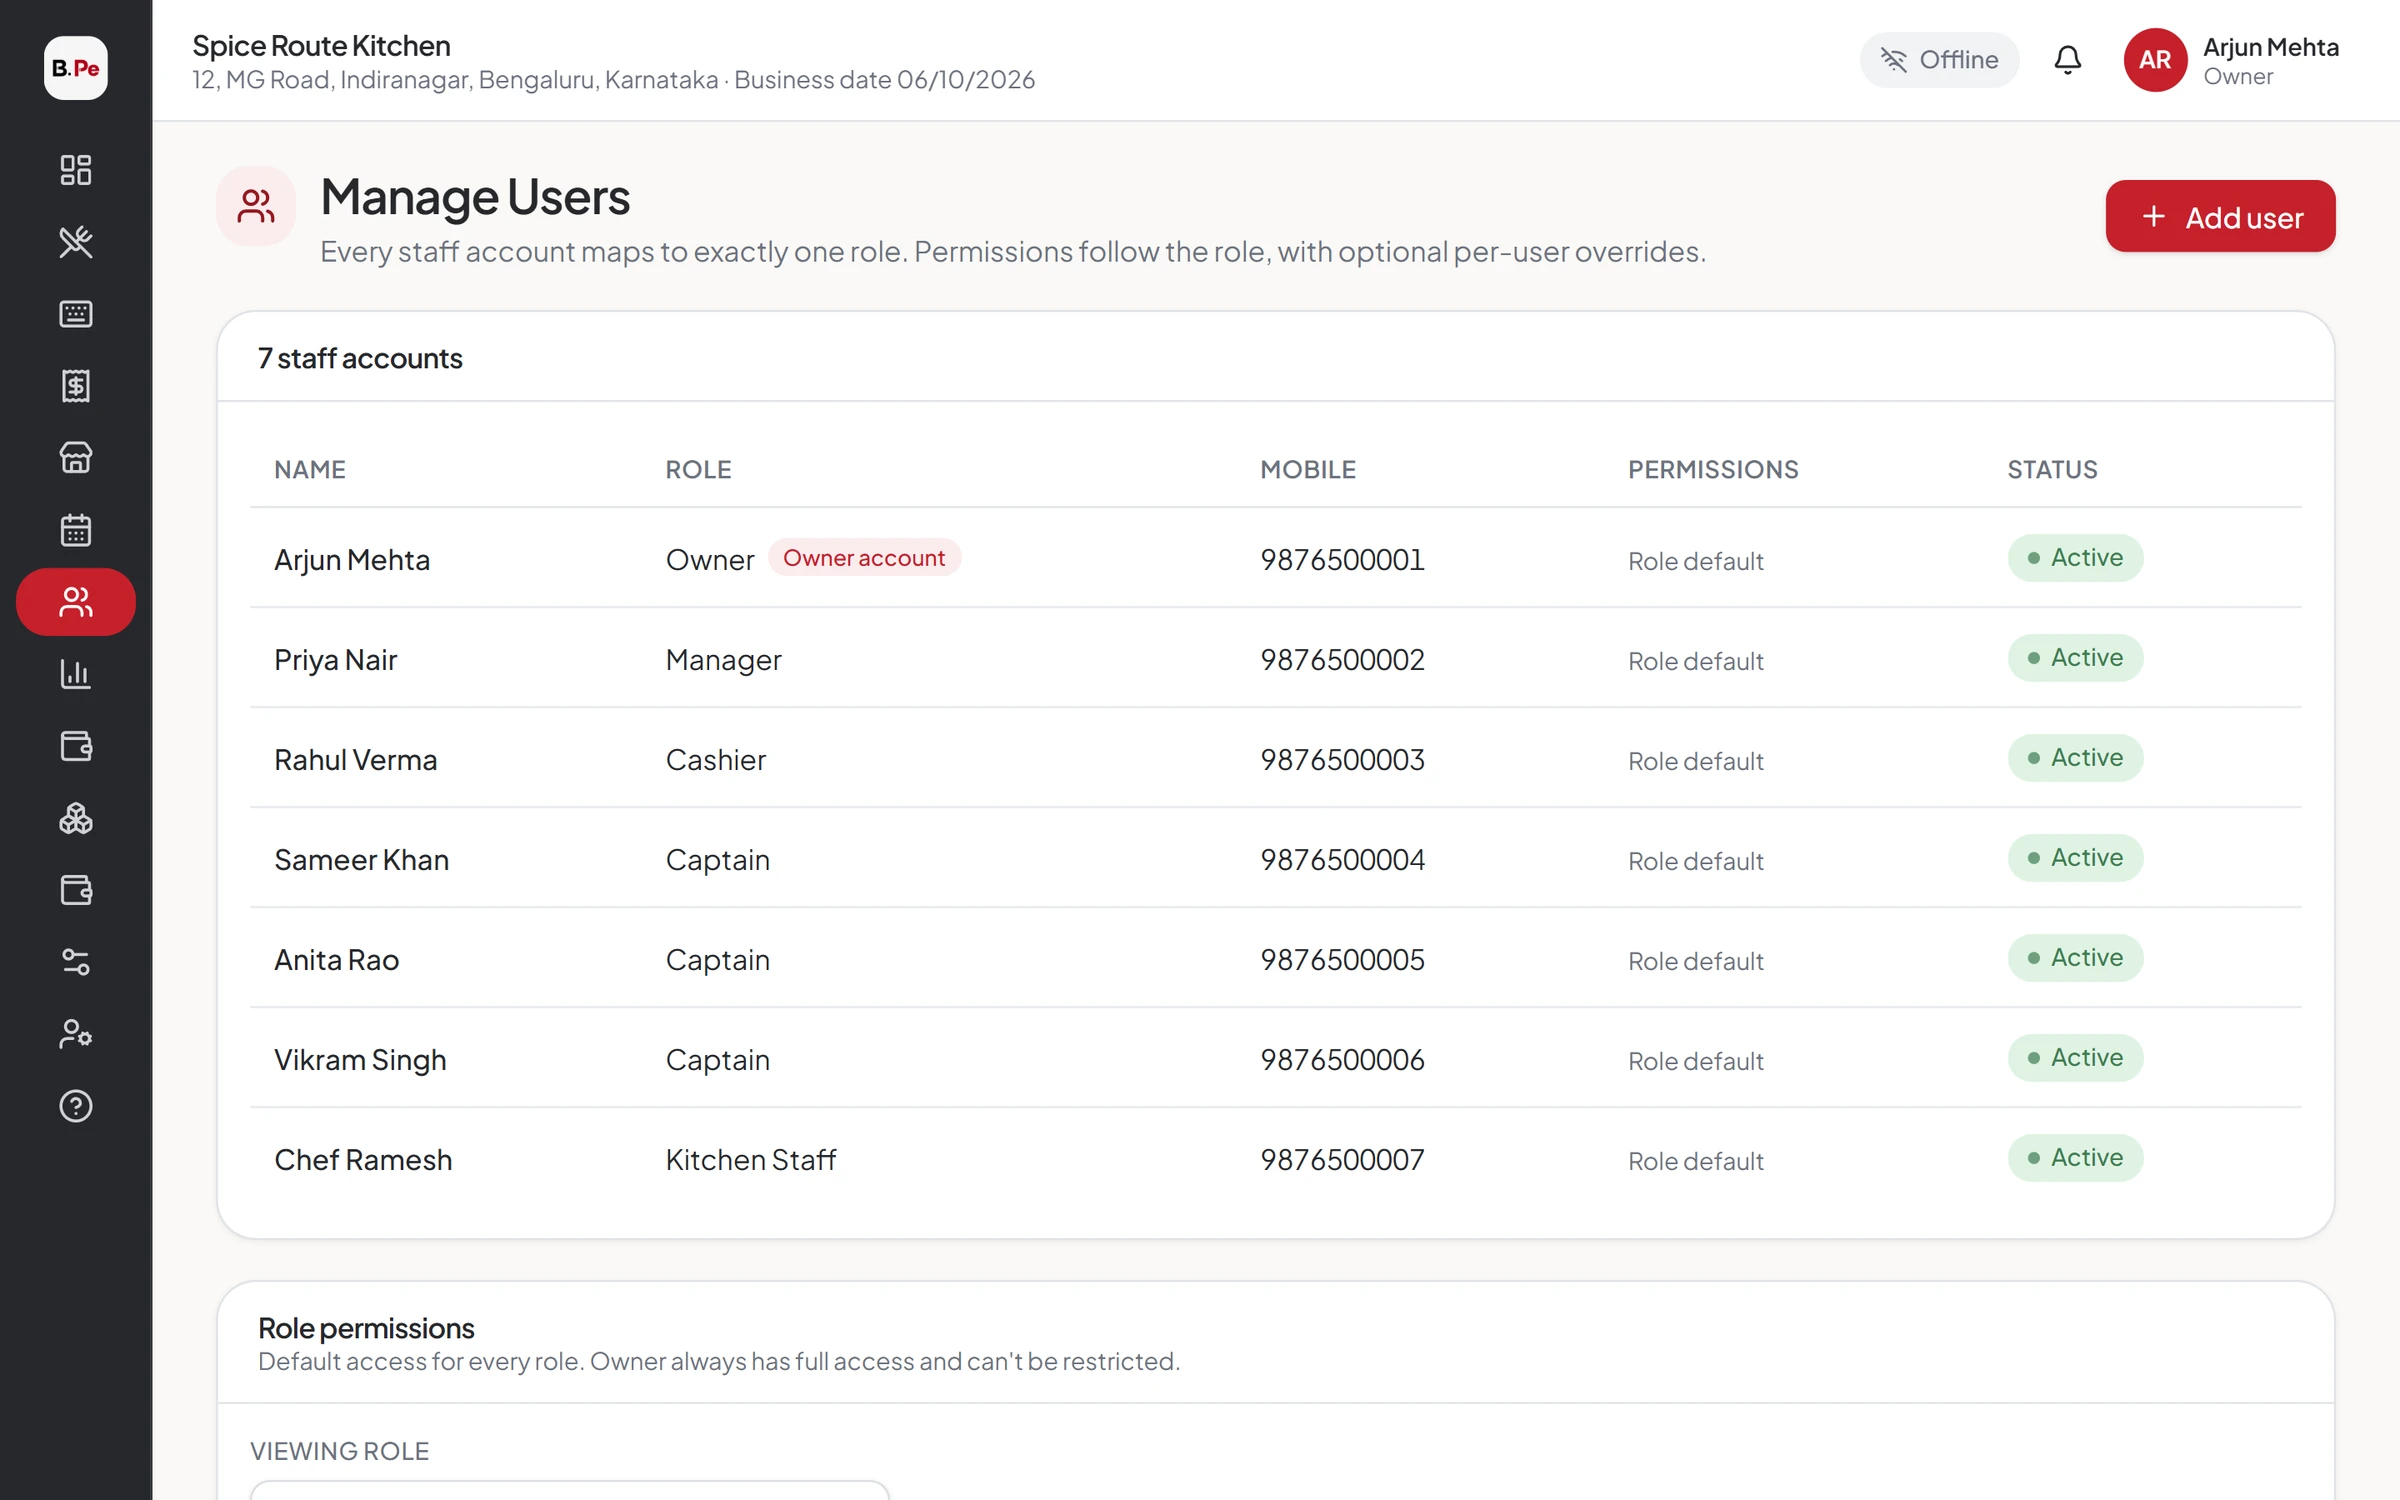Open the upper wallet icon in sidebar

pyautogui.click(x=76, y=746)
